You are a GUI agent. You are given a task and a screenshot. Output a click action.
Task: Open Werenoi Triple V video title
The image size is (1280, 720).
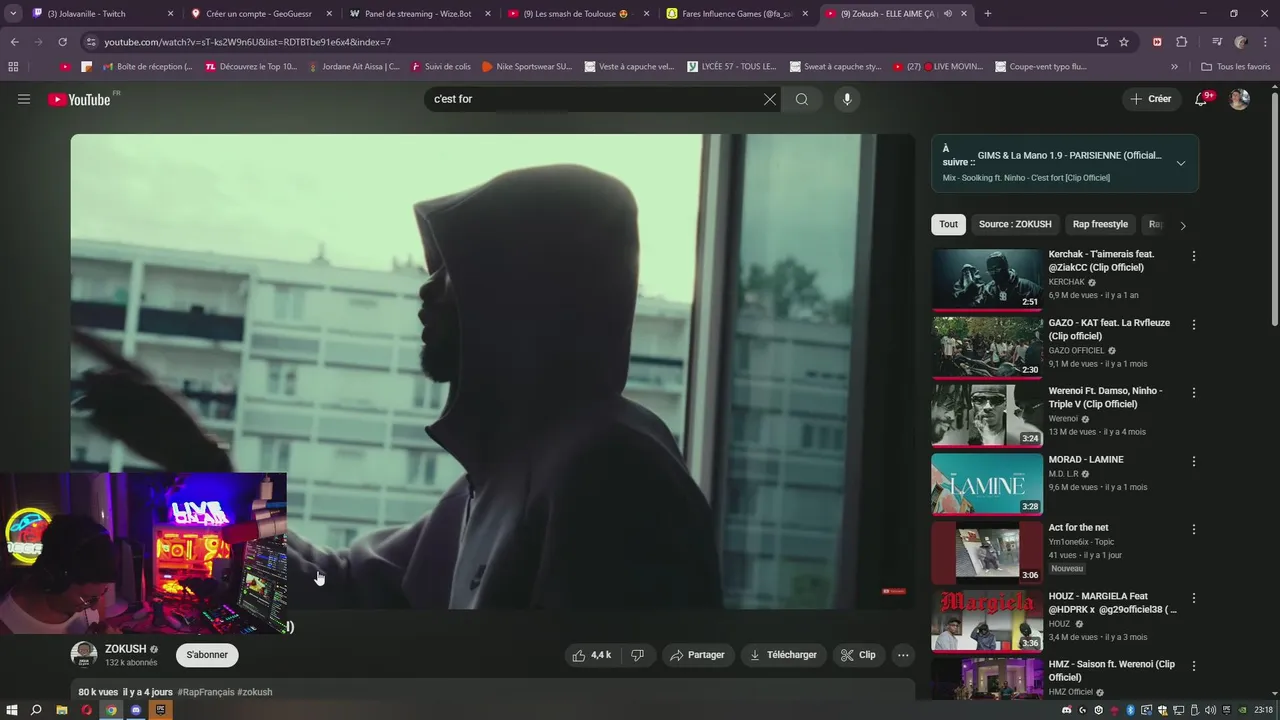point(1105,397)
